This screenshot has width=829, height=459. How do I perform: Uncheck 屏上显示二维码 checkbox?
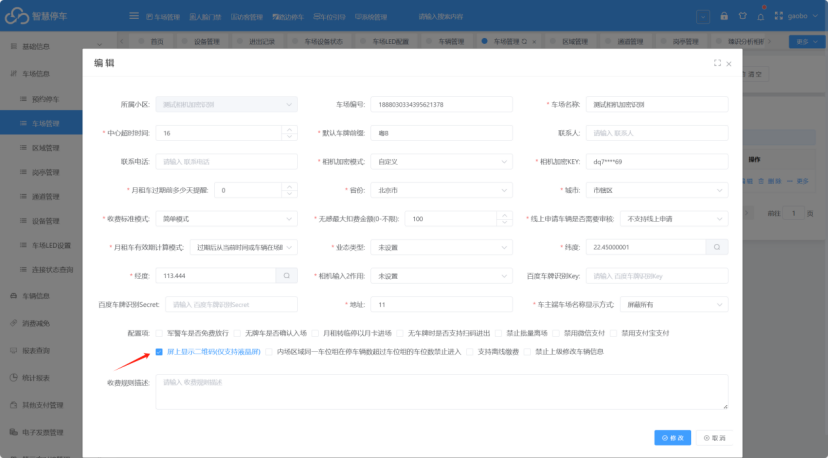point(159,352)
